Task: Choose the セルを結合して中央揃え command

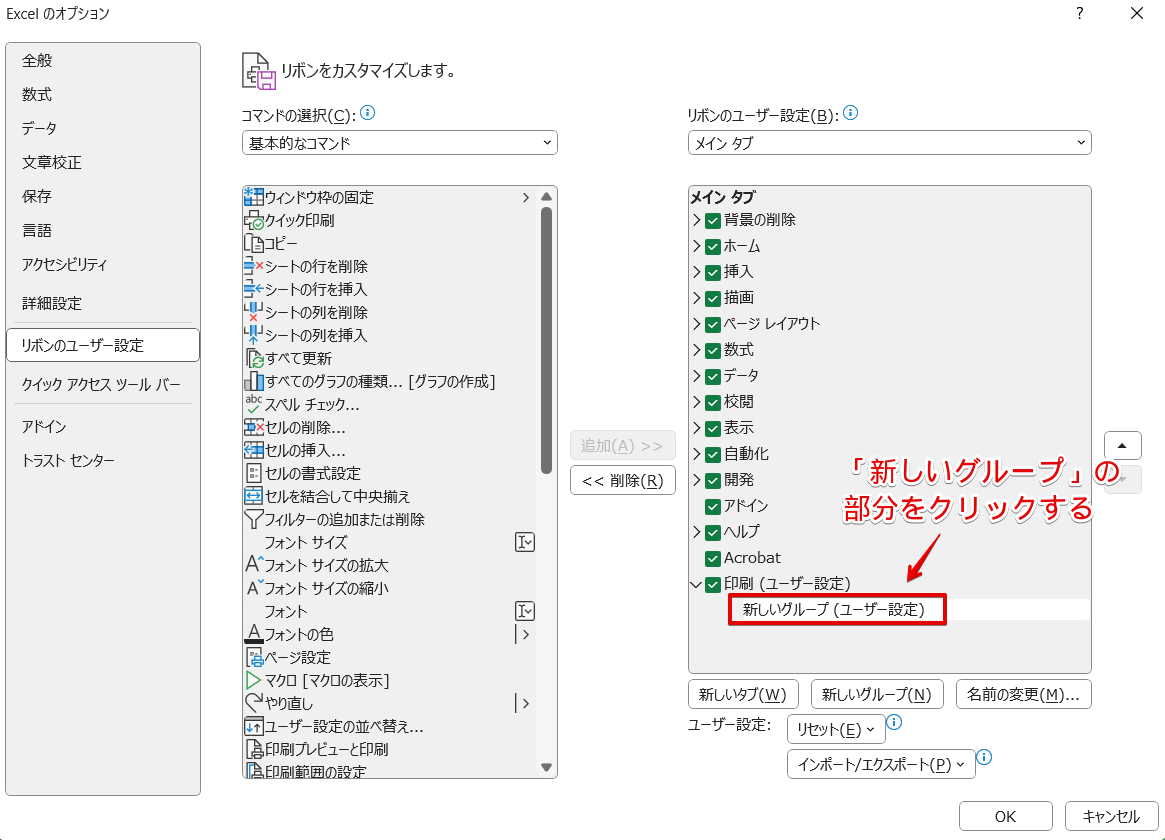Action: pos(330,496)
